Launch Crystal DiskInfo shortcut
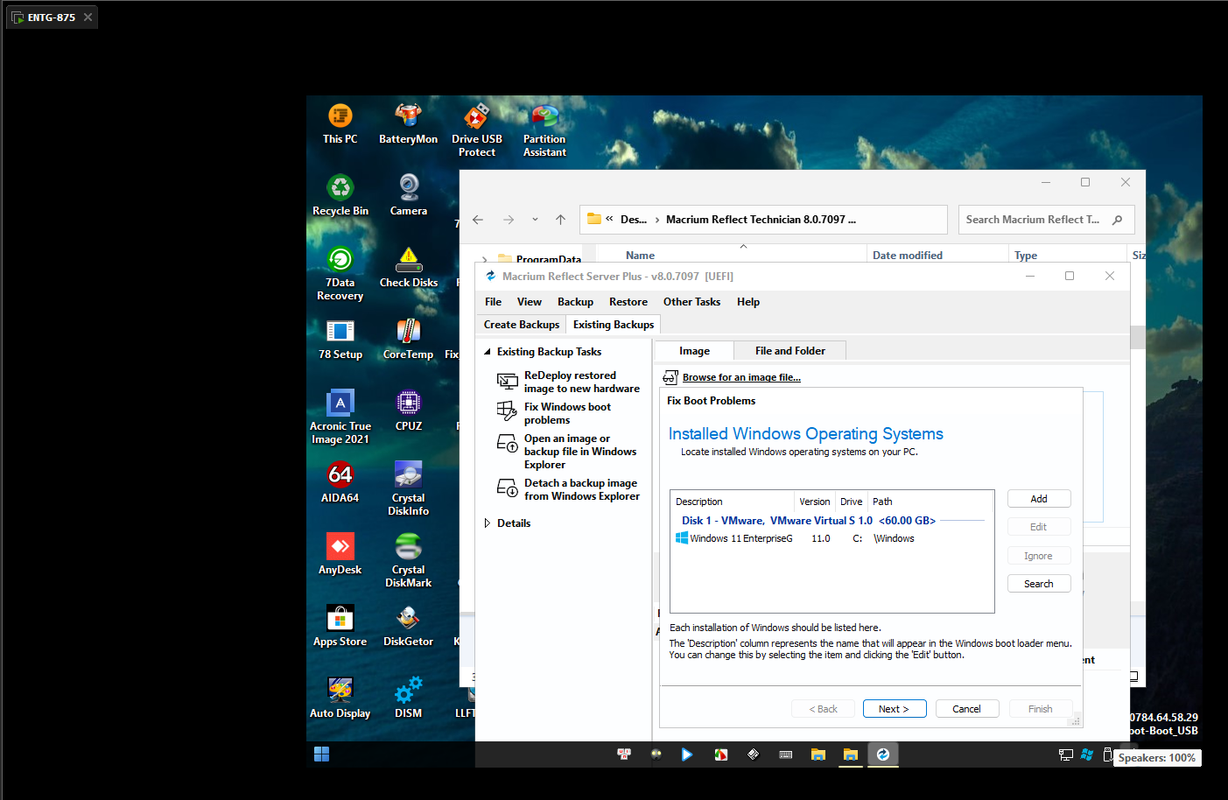Screen dimensions: 1228x800 click(x=408, y=489)
